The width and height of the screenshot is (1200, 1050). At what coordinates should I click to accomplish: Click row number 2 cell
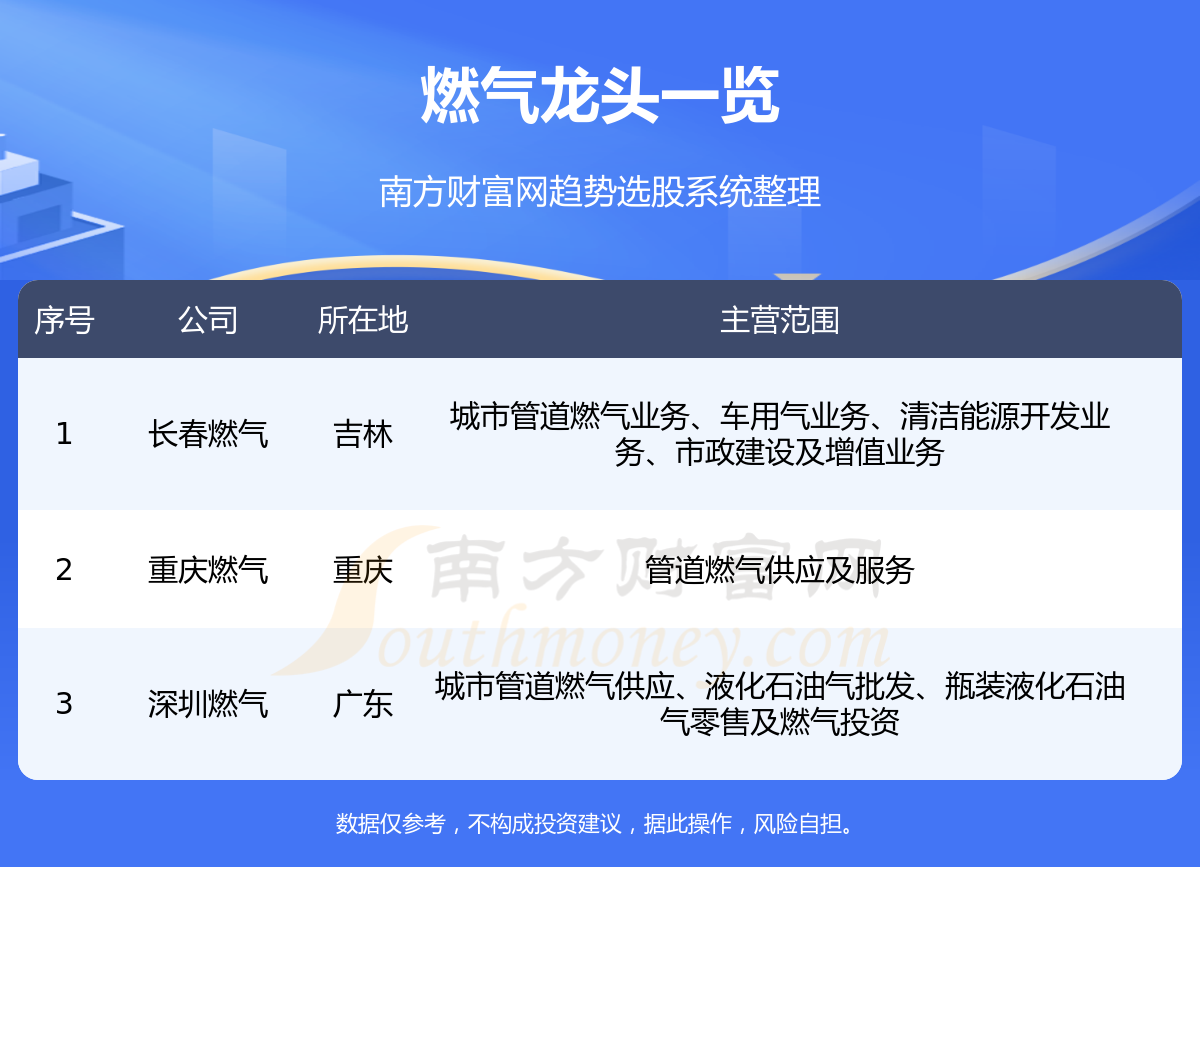(64, 570)
